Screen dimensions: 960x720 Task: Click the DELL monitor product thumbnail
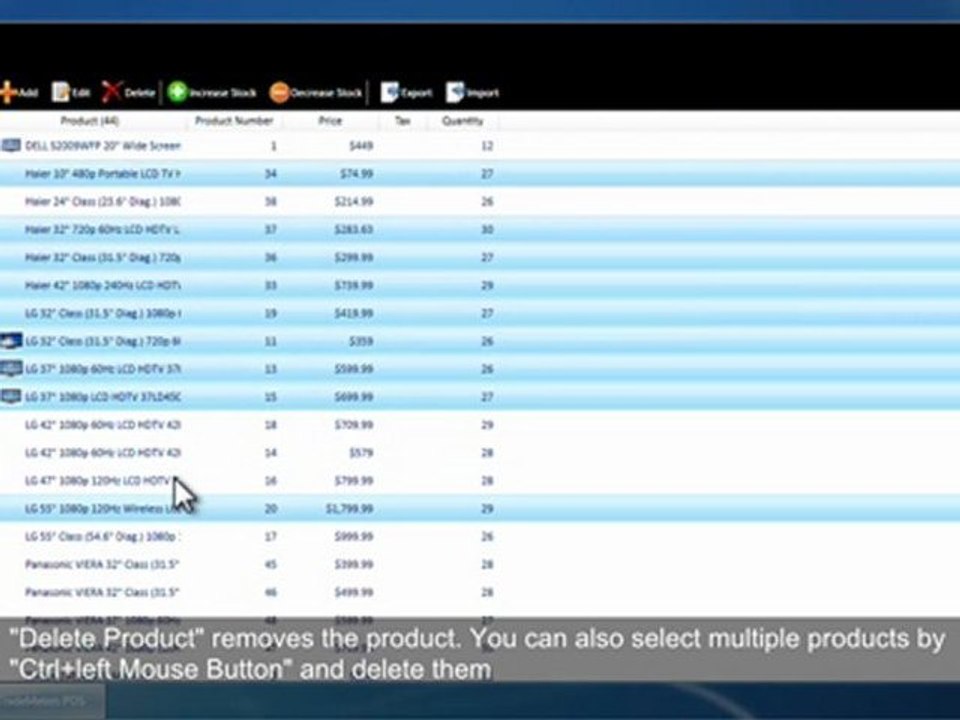click(11, 146)
